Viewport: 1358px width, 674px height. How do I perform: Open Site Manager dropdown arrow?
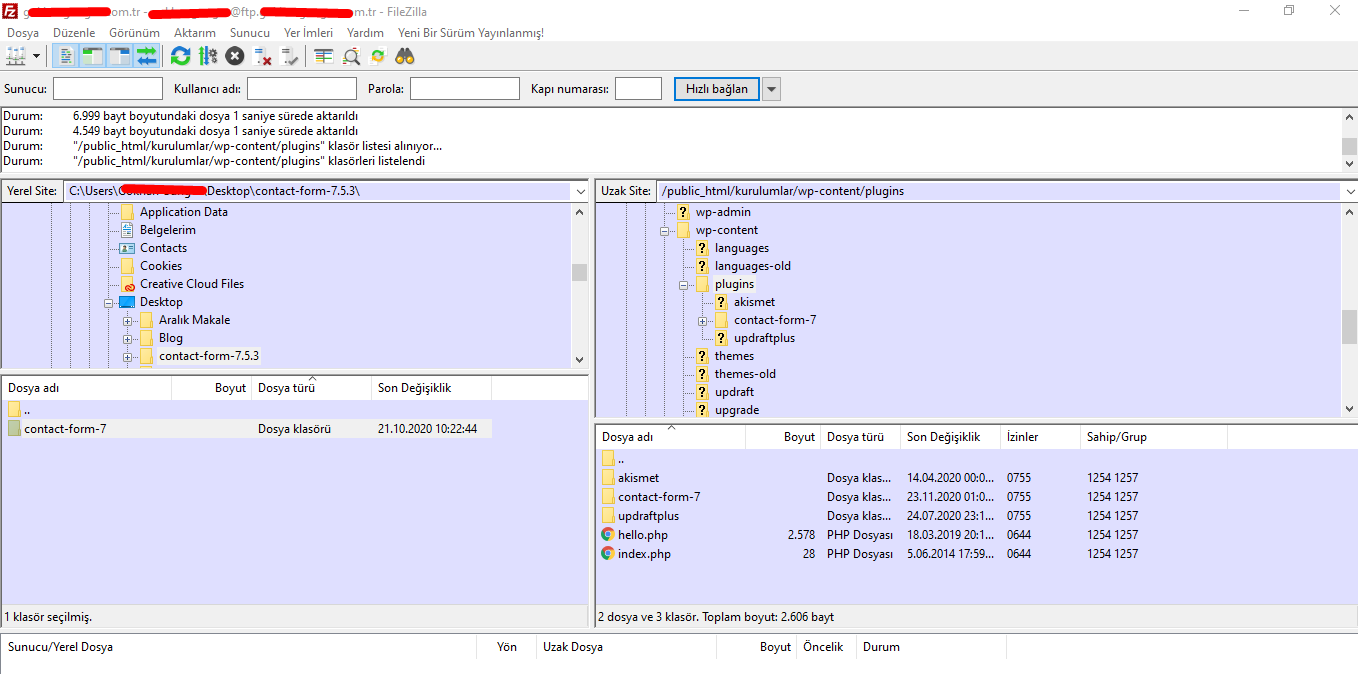click(x=37, y=56)
